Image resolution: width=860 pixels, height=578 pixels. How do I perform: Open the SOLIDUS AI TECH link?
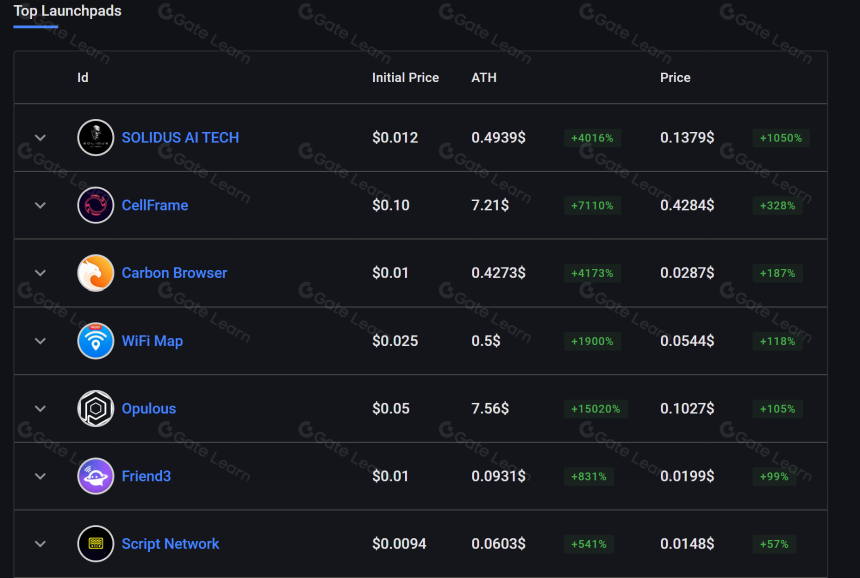click(x=180, y=138)
